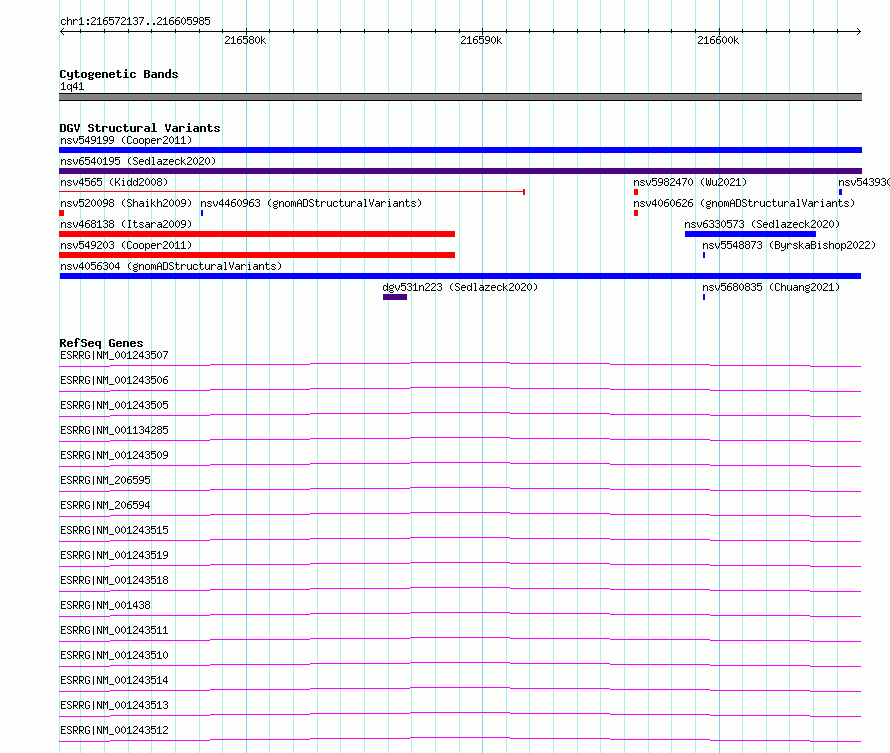Click the nsv549199 (Cooper2011) blue variant bar
Viewport: 890px width, 753px height.
(x=460, y=150)
